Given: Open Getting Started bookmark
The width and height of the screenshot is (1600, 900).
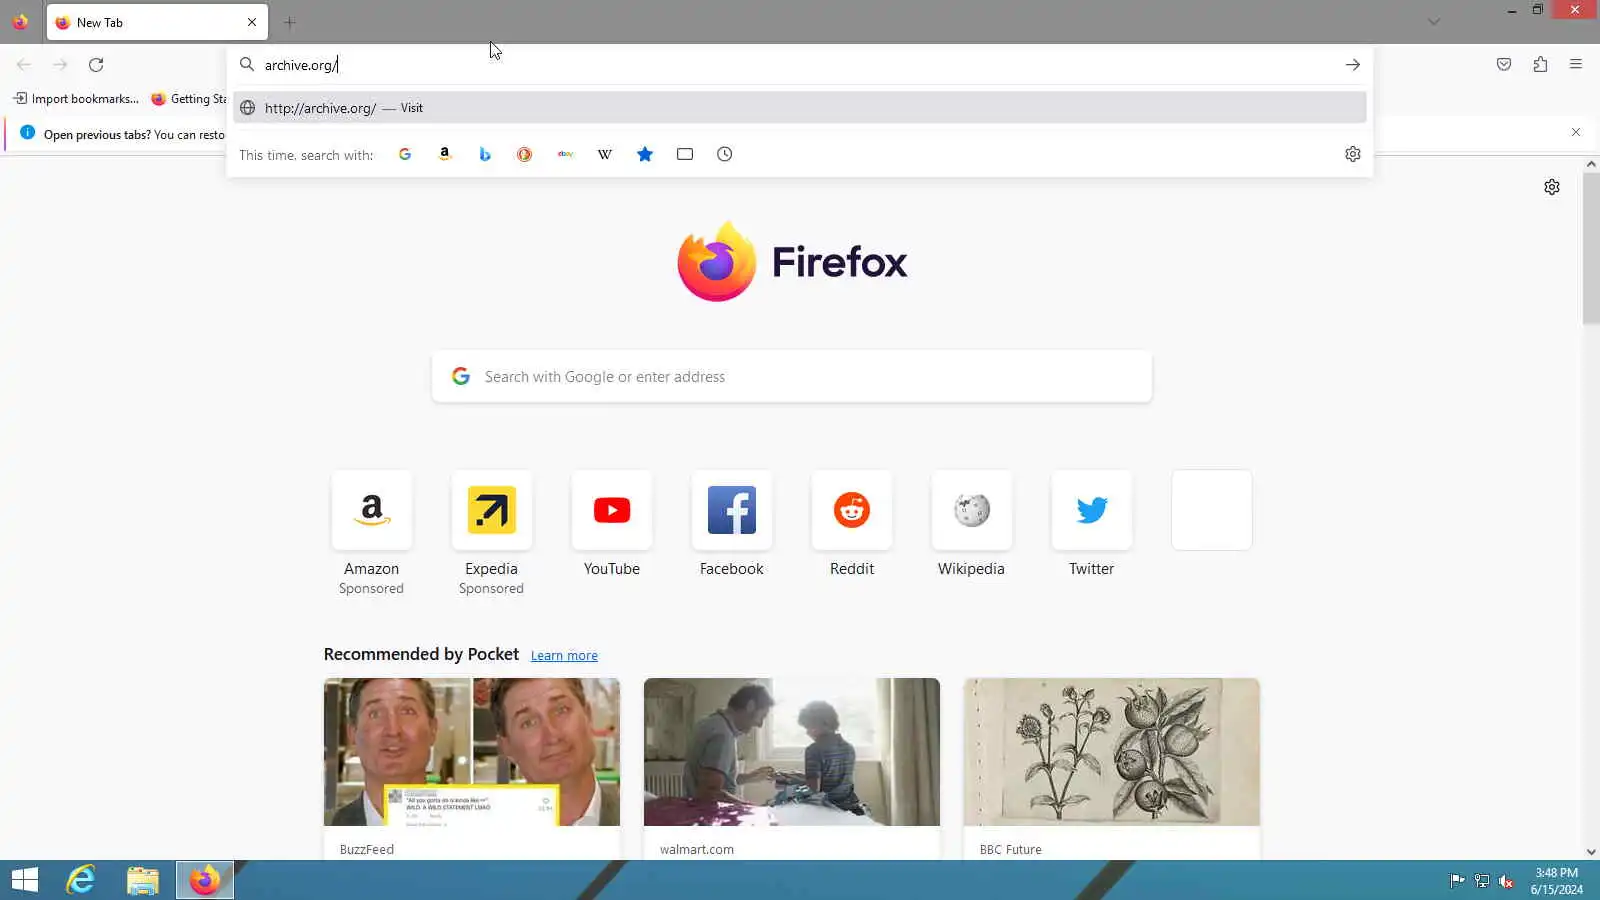Looking at the screenshot, I should 190,99.
